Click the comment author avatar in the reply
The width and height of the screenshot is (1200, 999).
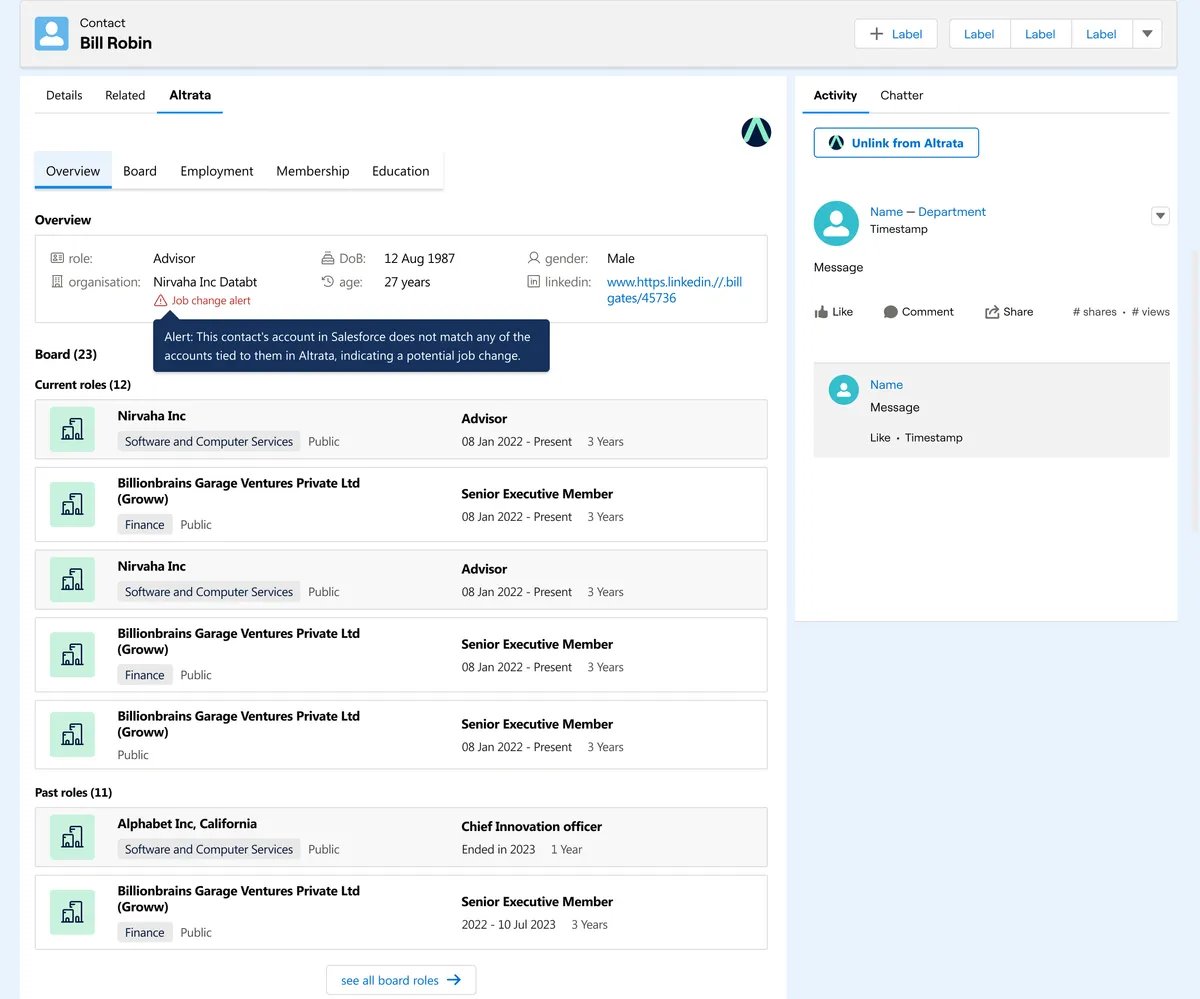[x=845, y=390]
